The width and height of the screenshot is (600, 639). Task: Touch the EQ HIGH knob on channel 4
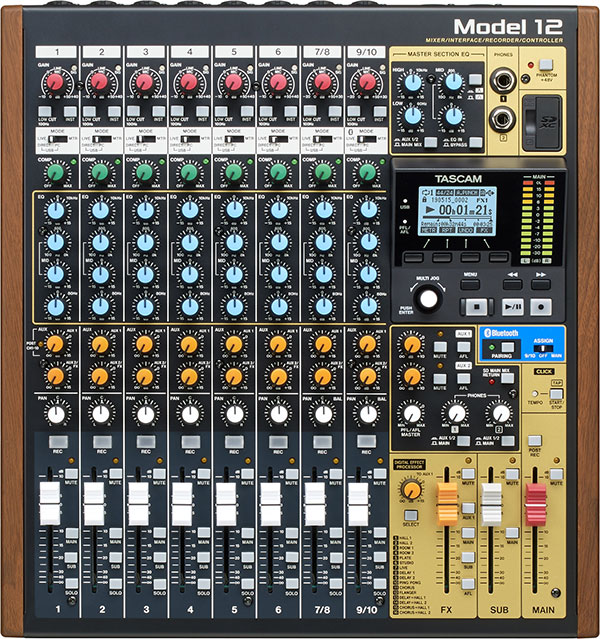(x=190, y=210)
